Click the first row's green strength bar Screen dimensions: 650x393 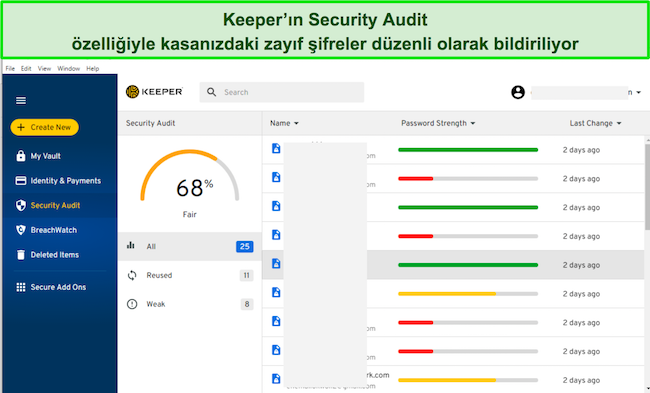coord(468,150)
